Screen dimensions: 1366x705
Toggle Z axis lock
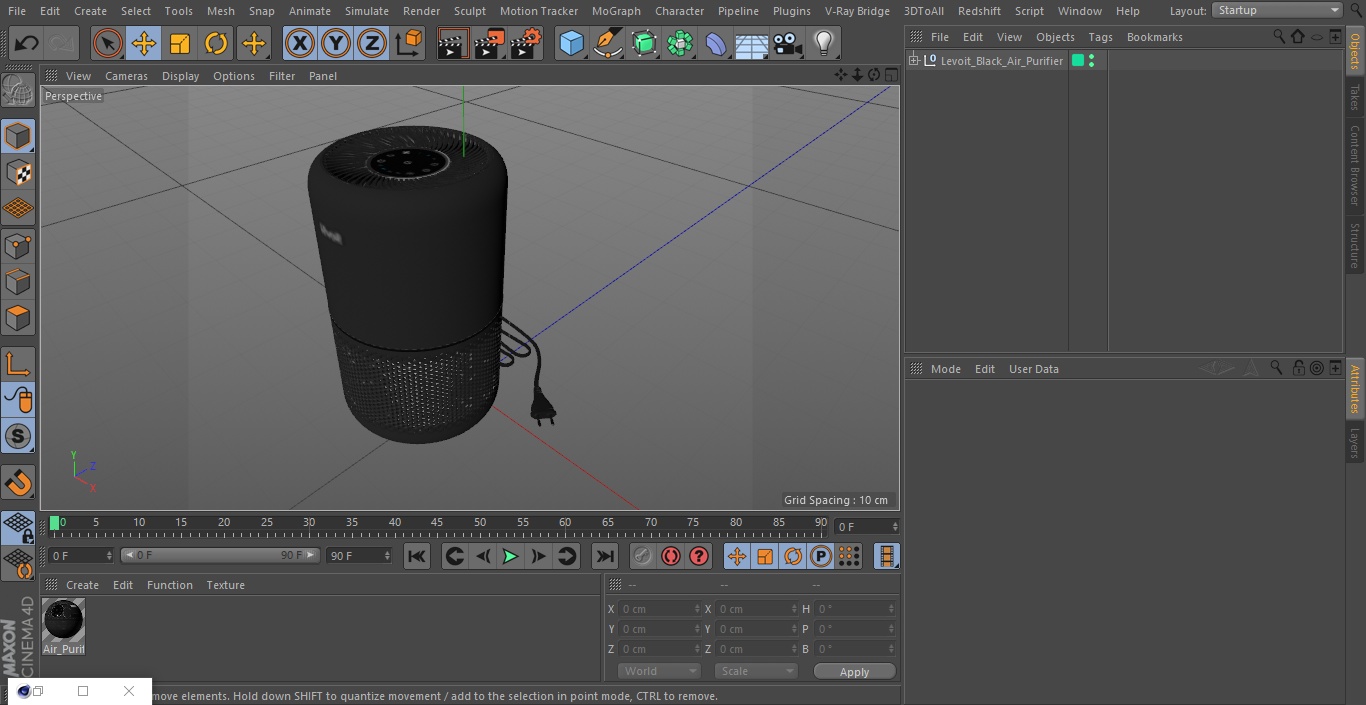click(372, 43)
